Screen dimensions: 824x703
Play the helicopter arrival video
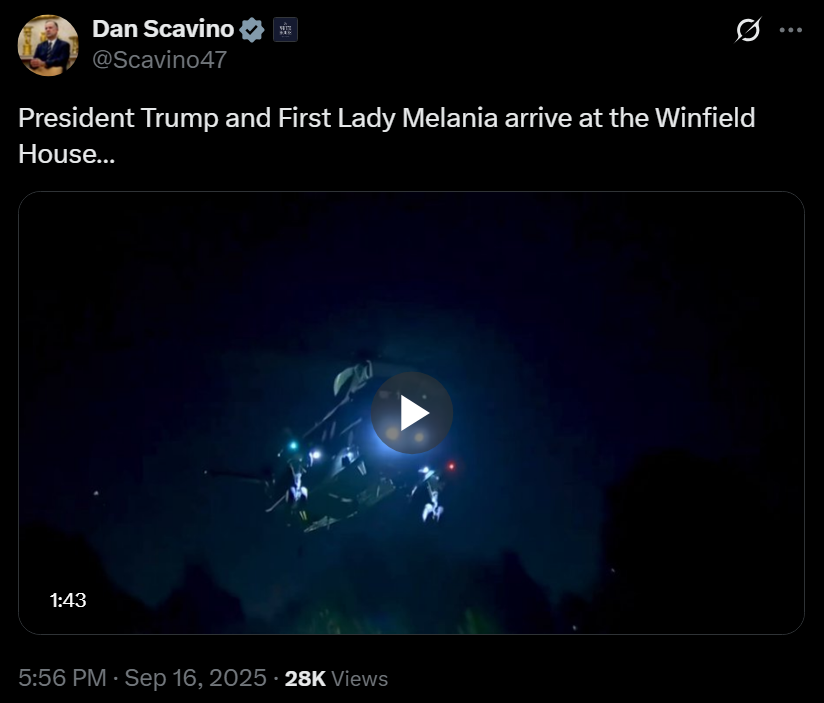(412, 413)
